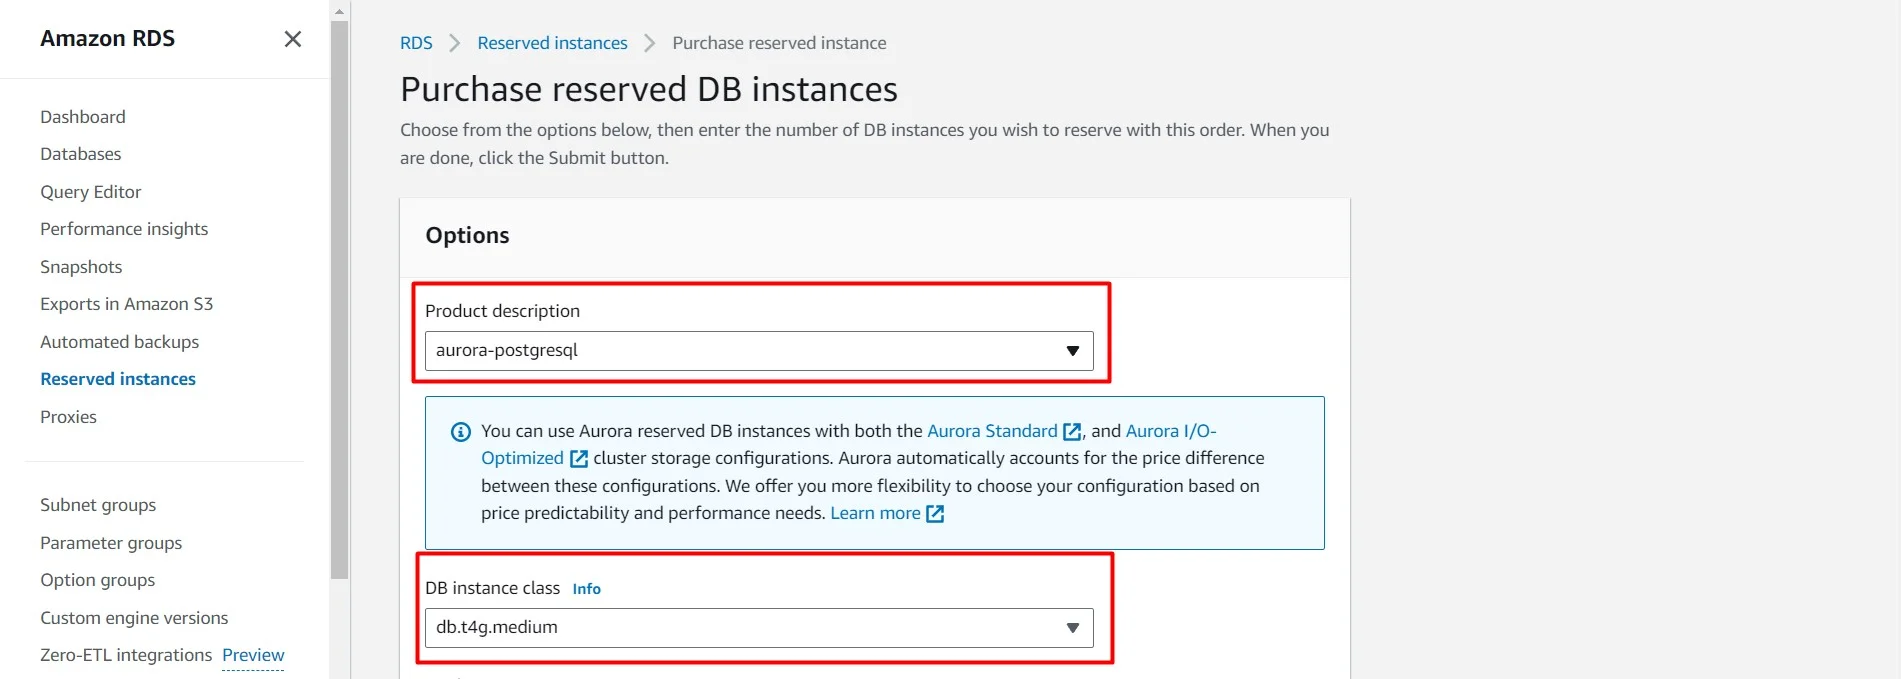Open the Aurora I/O-Optimized external link icon
The image size is (1901, 679).
click(x=579, y=459)
